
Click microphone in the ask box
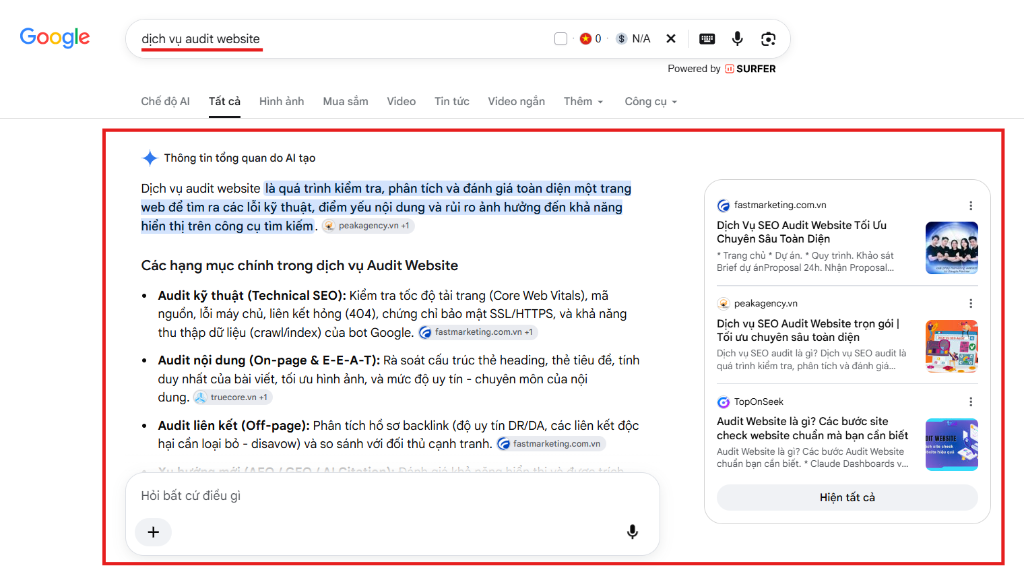[632, 531]
